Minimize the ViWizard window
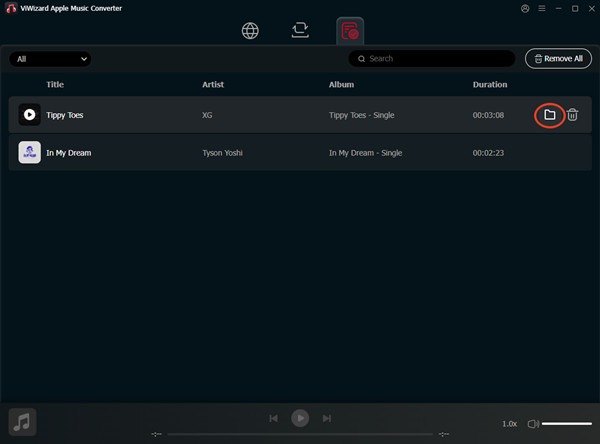This screenshot has height=444, width=600. [558, 8]
